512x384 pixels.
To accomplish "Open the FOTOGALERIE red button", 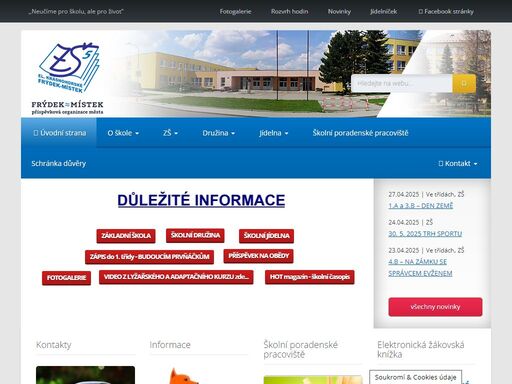I will [x=66, y=278].
